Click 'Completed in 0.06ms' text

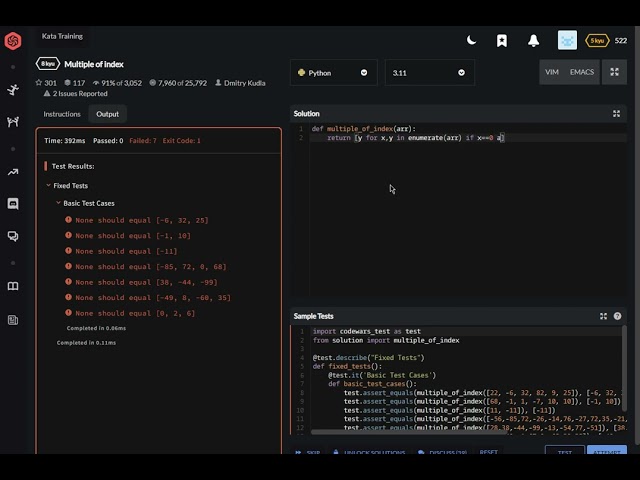[x=96, y=328]
